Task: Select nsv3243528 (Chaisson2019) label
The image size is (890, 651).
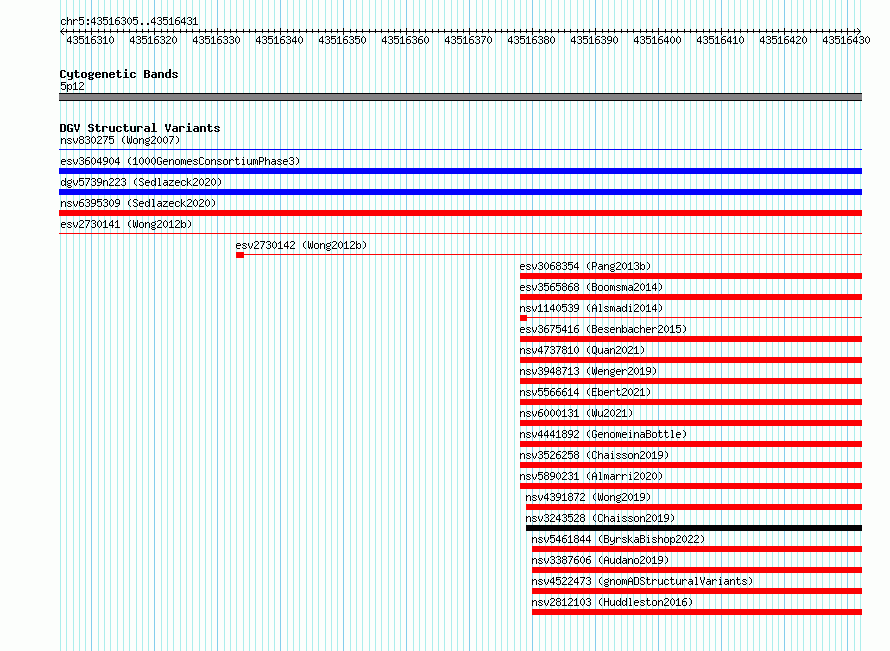Action: 601,518
